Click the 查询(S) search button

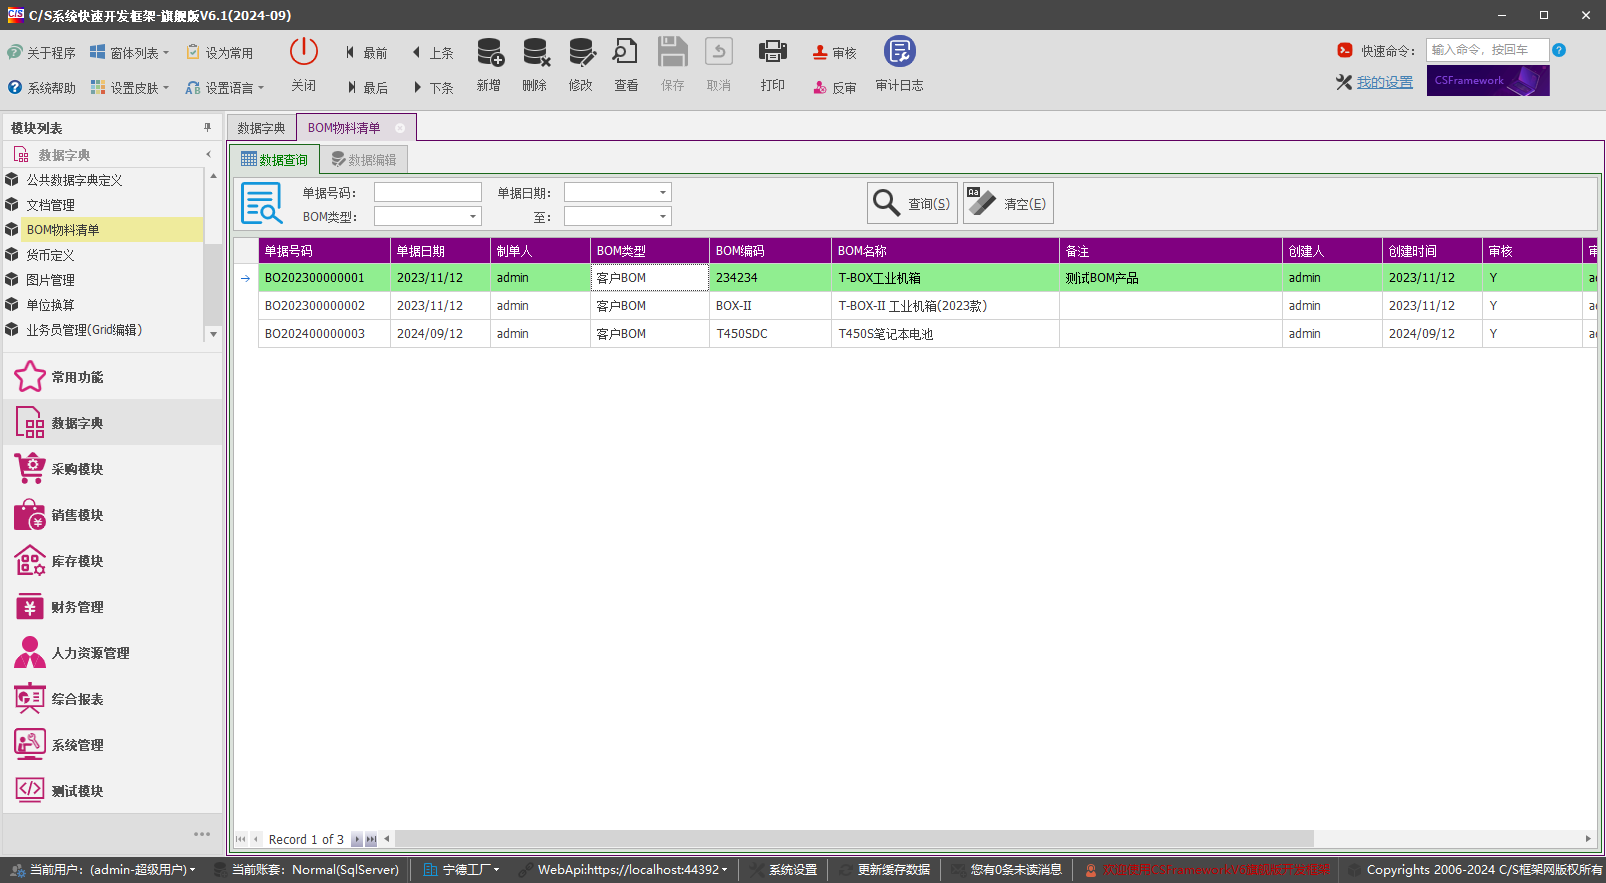tap(912, 203)
